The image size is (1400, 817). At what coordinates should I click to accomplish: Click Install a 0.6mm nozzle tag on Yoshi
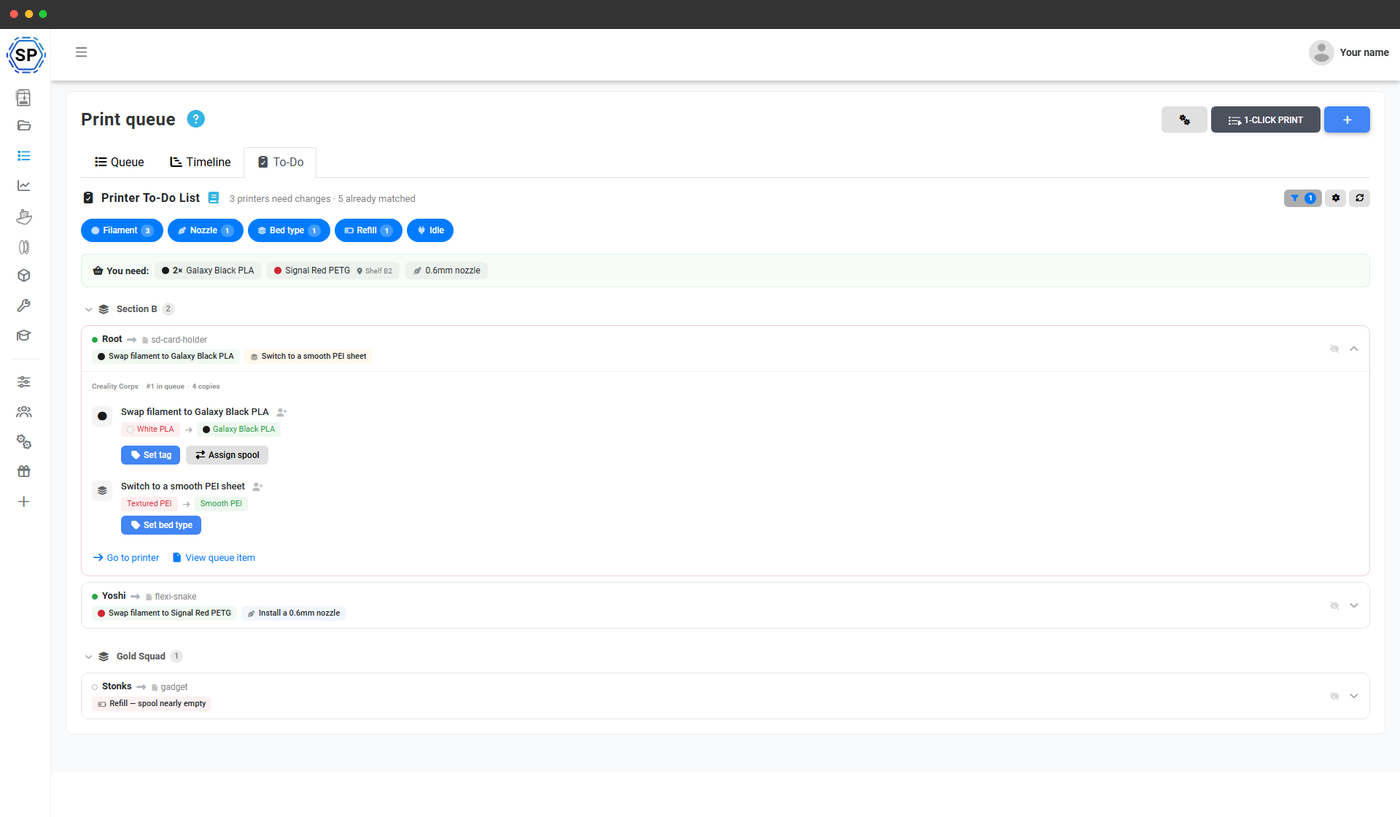(293, 613)
